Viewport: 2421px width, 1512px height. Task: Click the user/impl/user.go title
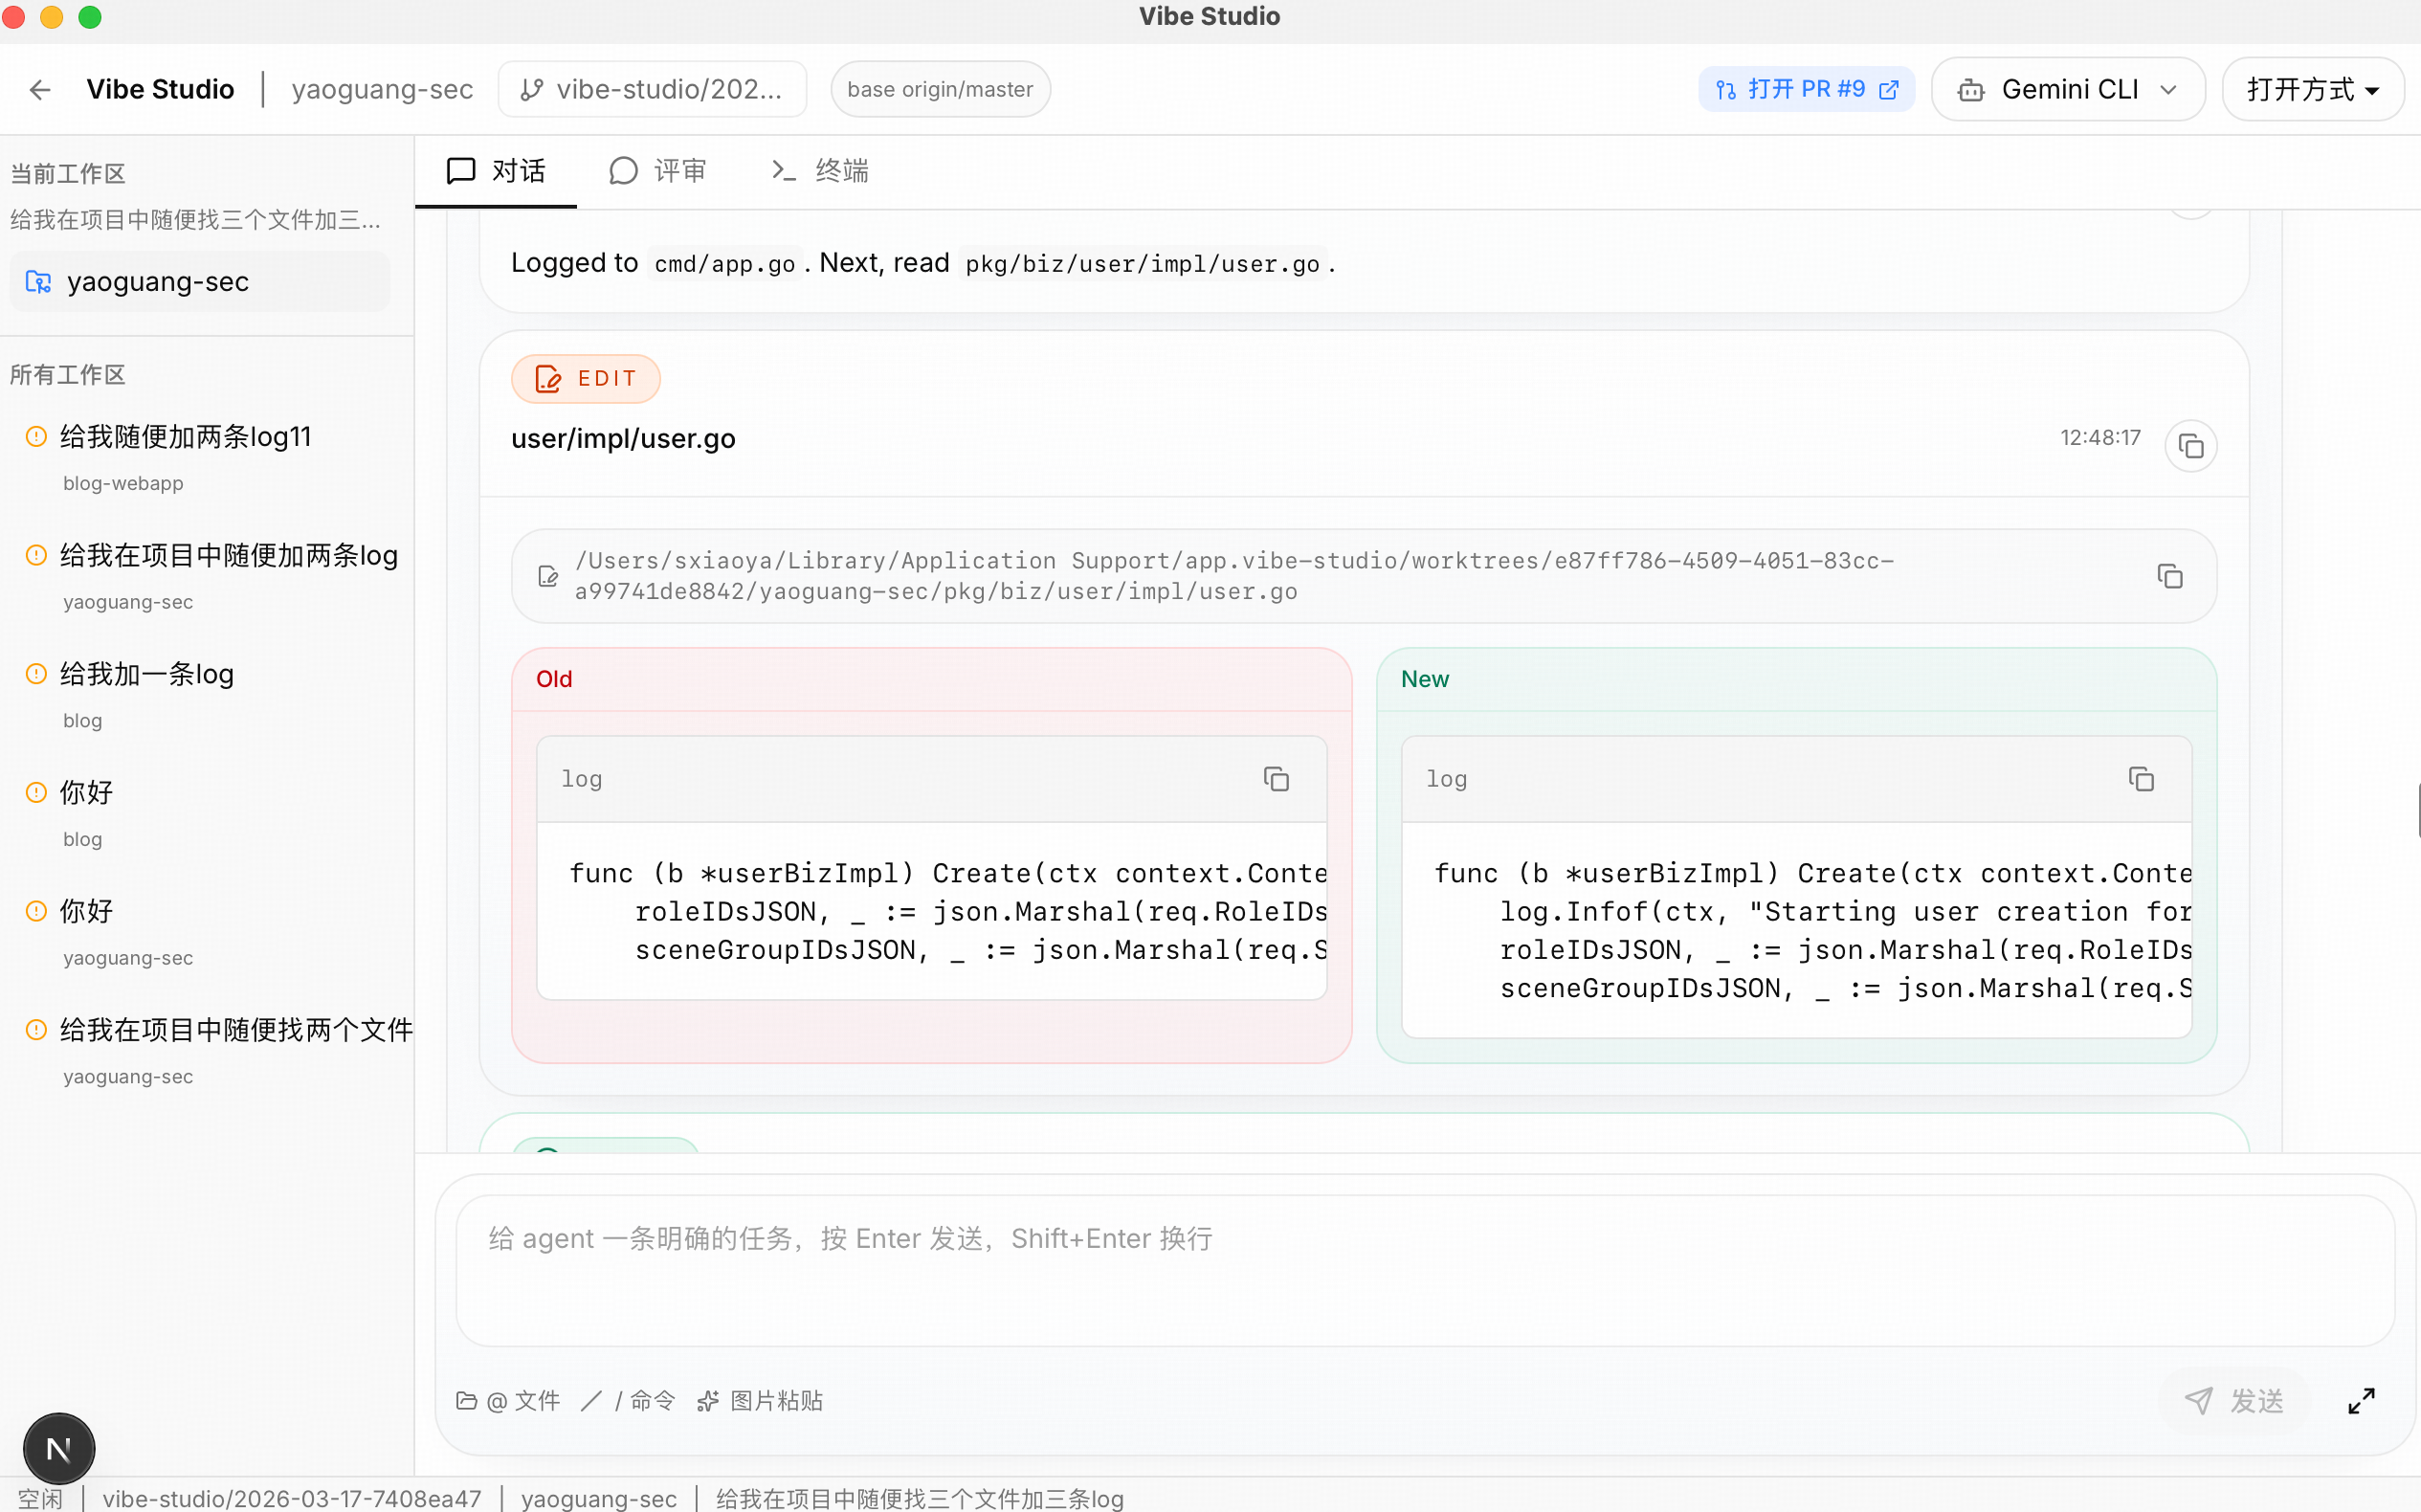click(x=623, y=439)
